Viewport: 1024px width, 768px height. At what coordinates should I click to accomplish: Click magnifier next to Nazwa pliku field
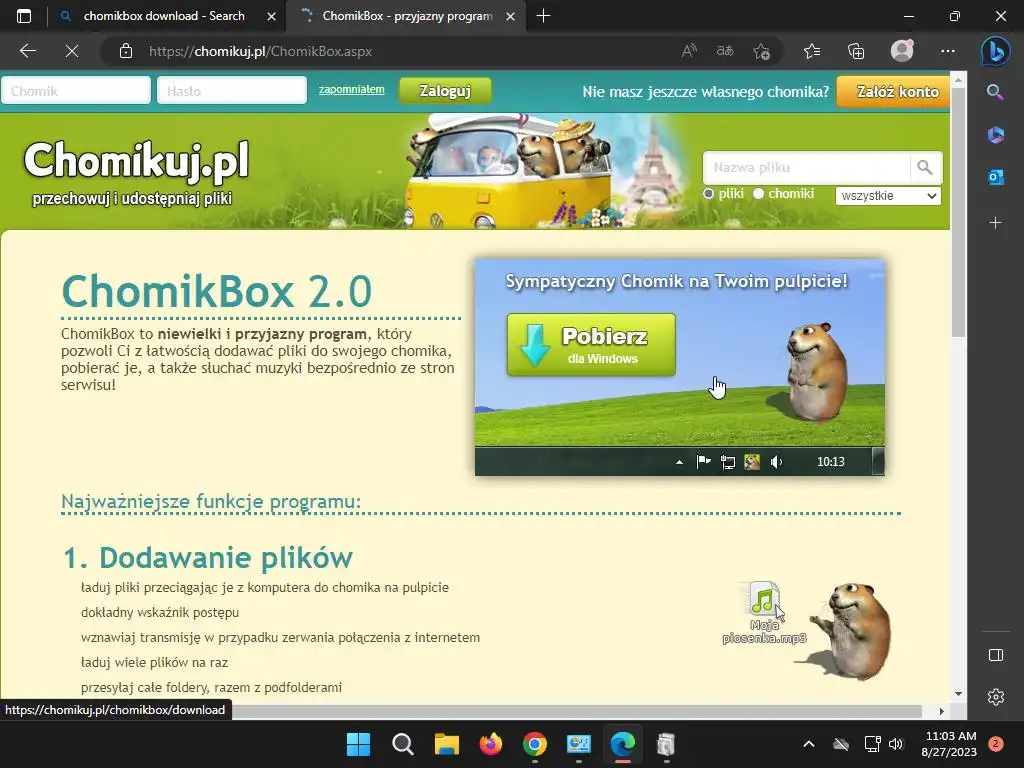point(925,168)
